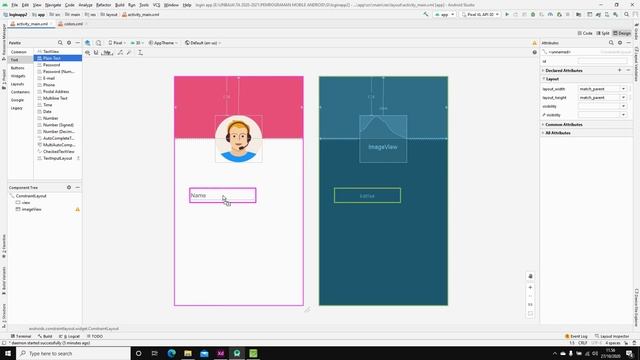Image resolution: width=640 pixels, height=360 pixels.
Task: Click the Name text field on the design preview
Action: (x=223, y=196)
